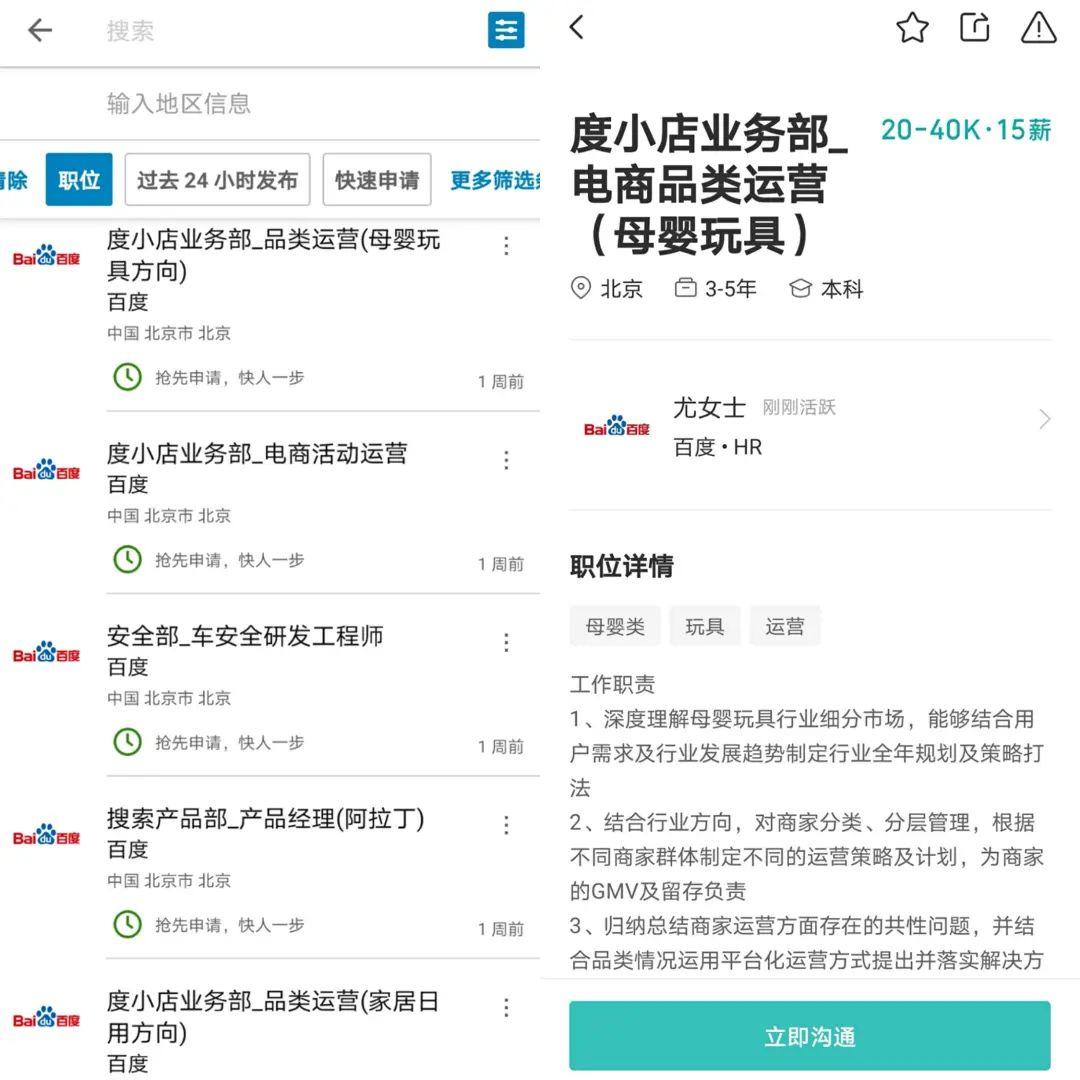Open job 安全部_车安全研发工程师
Screen dimensions: 1080x1080
245,636
